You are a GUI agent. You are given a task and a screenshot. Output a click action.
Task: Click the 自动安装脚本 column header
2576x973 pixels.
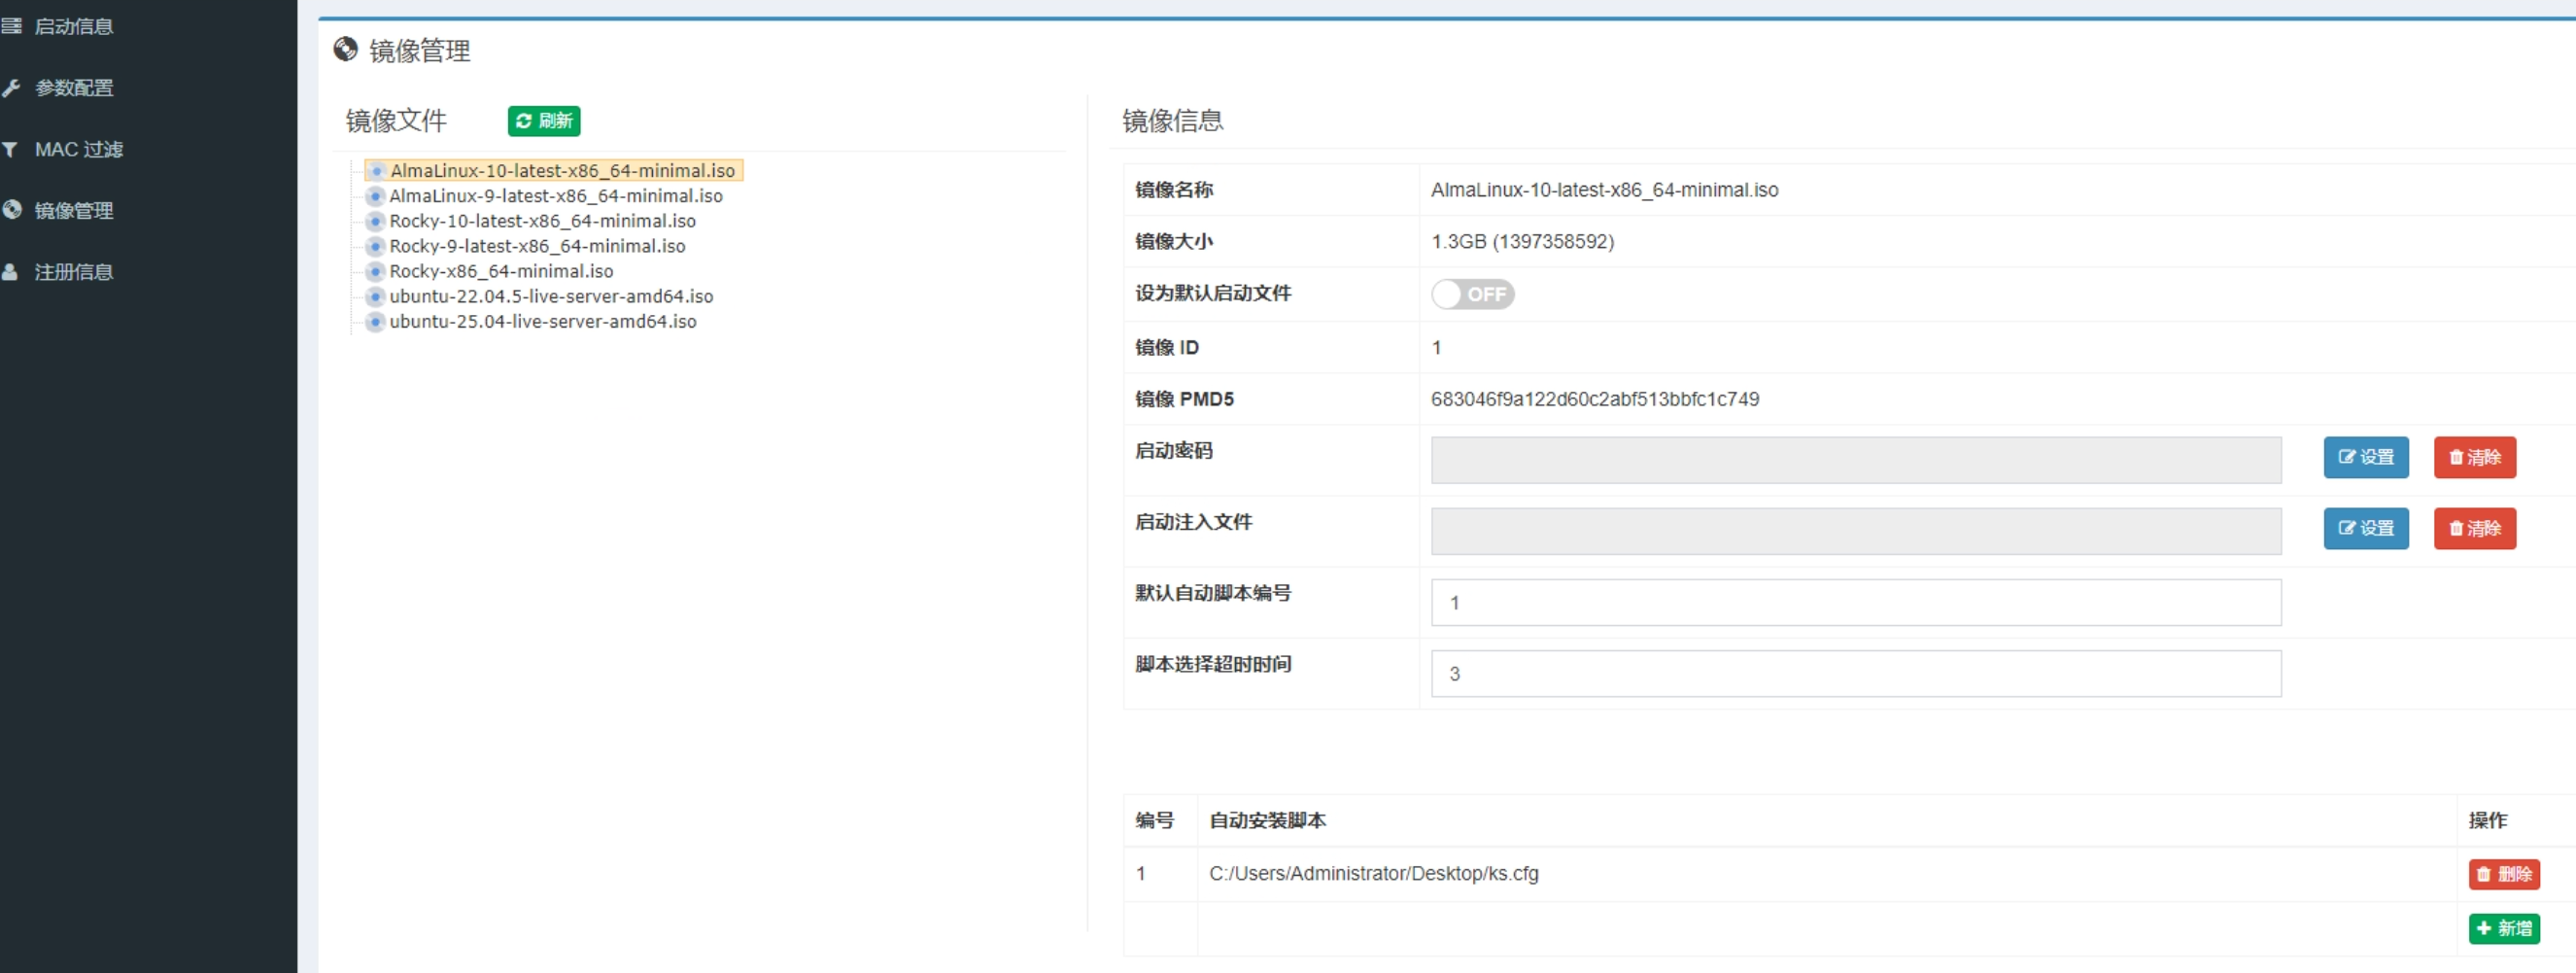coord(1268,821)
